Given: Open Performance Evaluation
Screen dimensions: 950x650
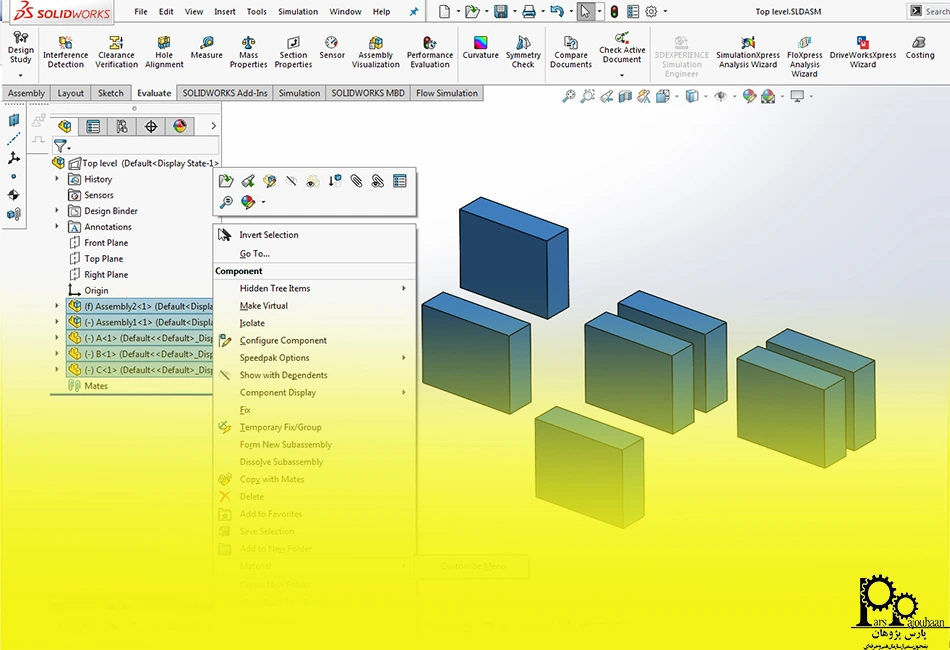Looking at the screenshot, I should [x=430, y=51].
